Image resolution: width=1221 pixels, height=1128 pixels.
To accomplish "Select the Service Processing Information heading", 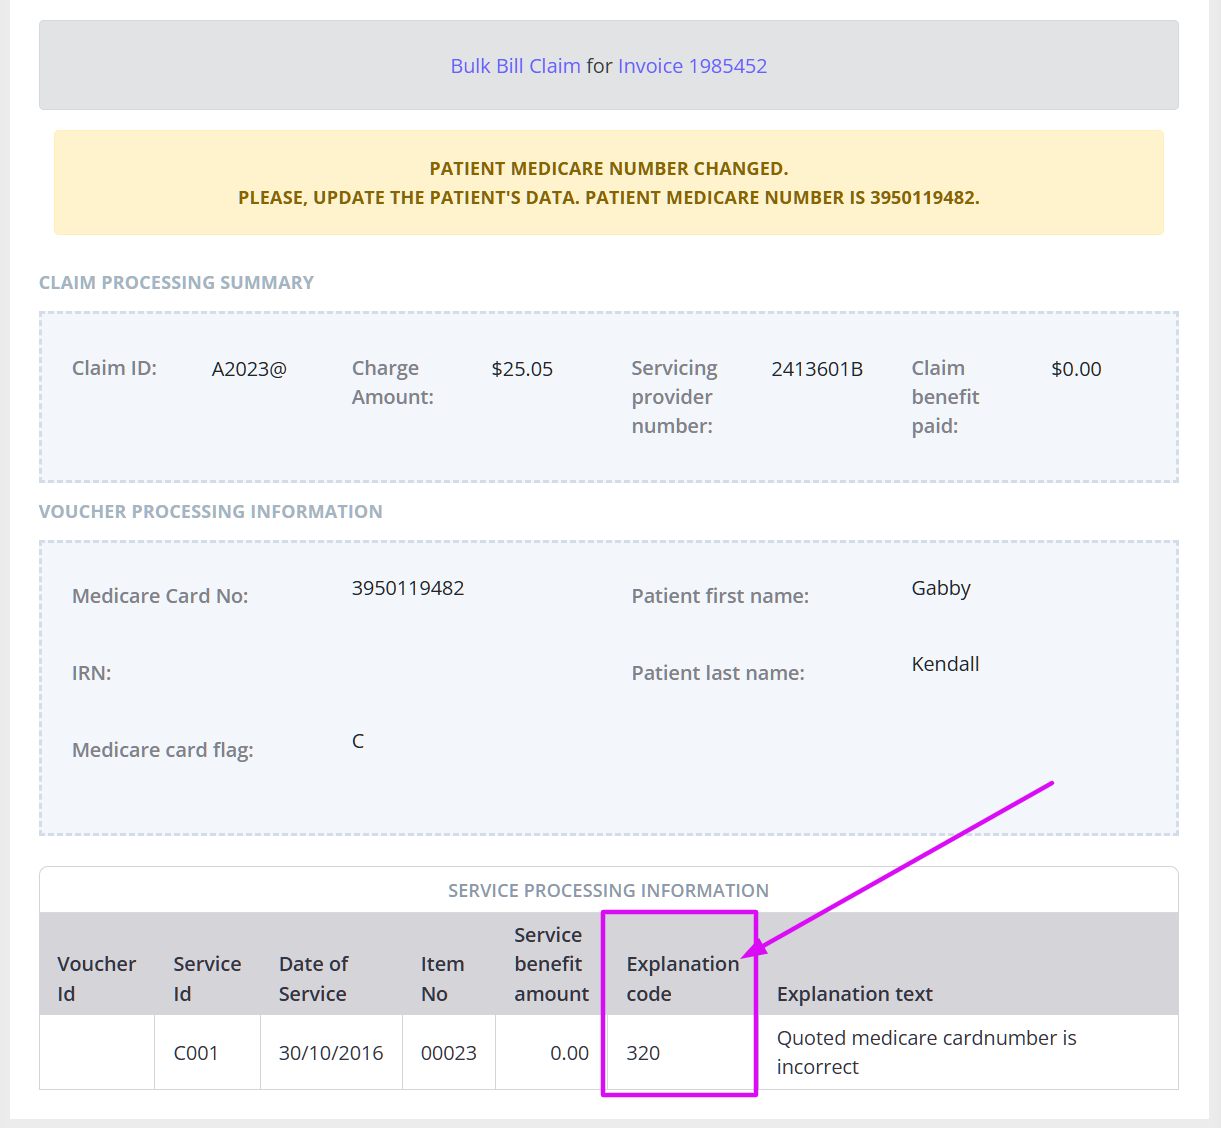I will pyautogui.click(x=608, y=890).
